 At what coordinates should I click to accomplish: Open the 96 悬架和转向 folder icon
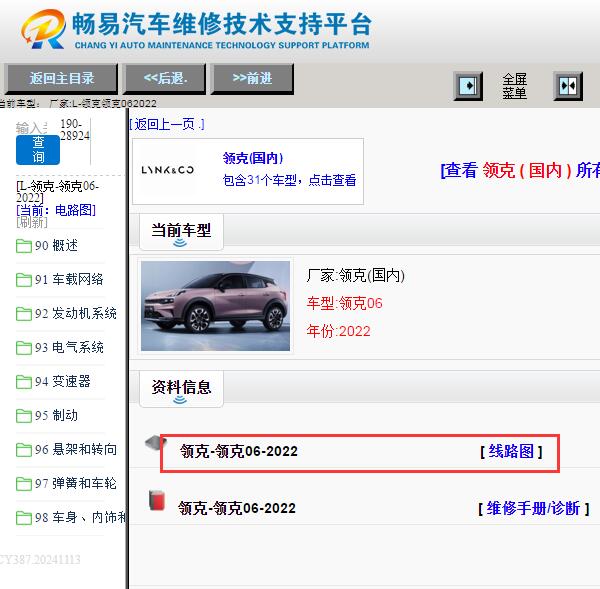click(24, 450)
